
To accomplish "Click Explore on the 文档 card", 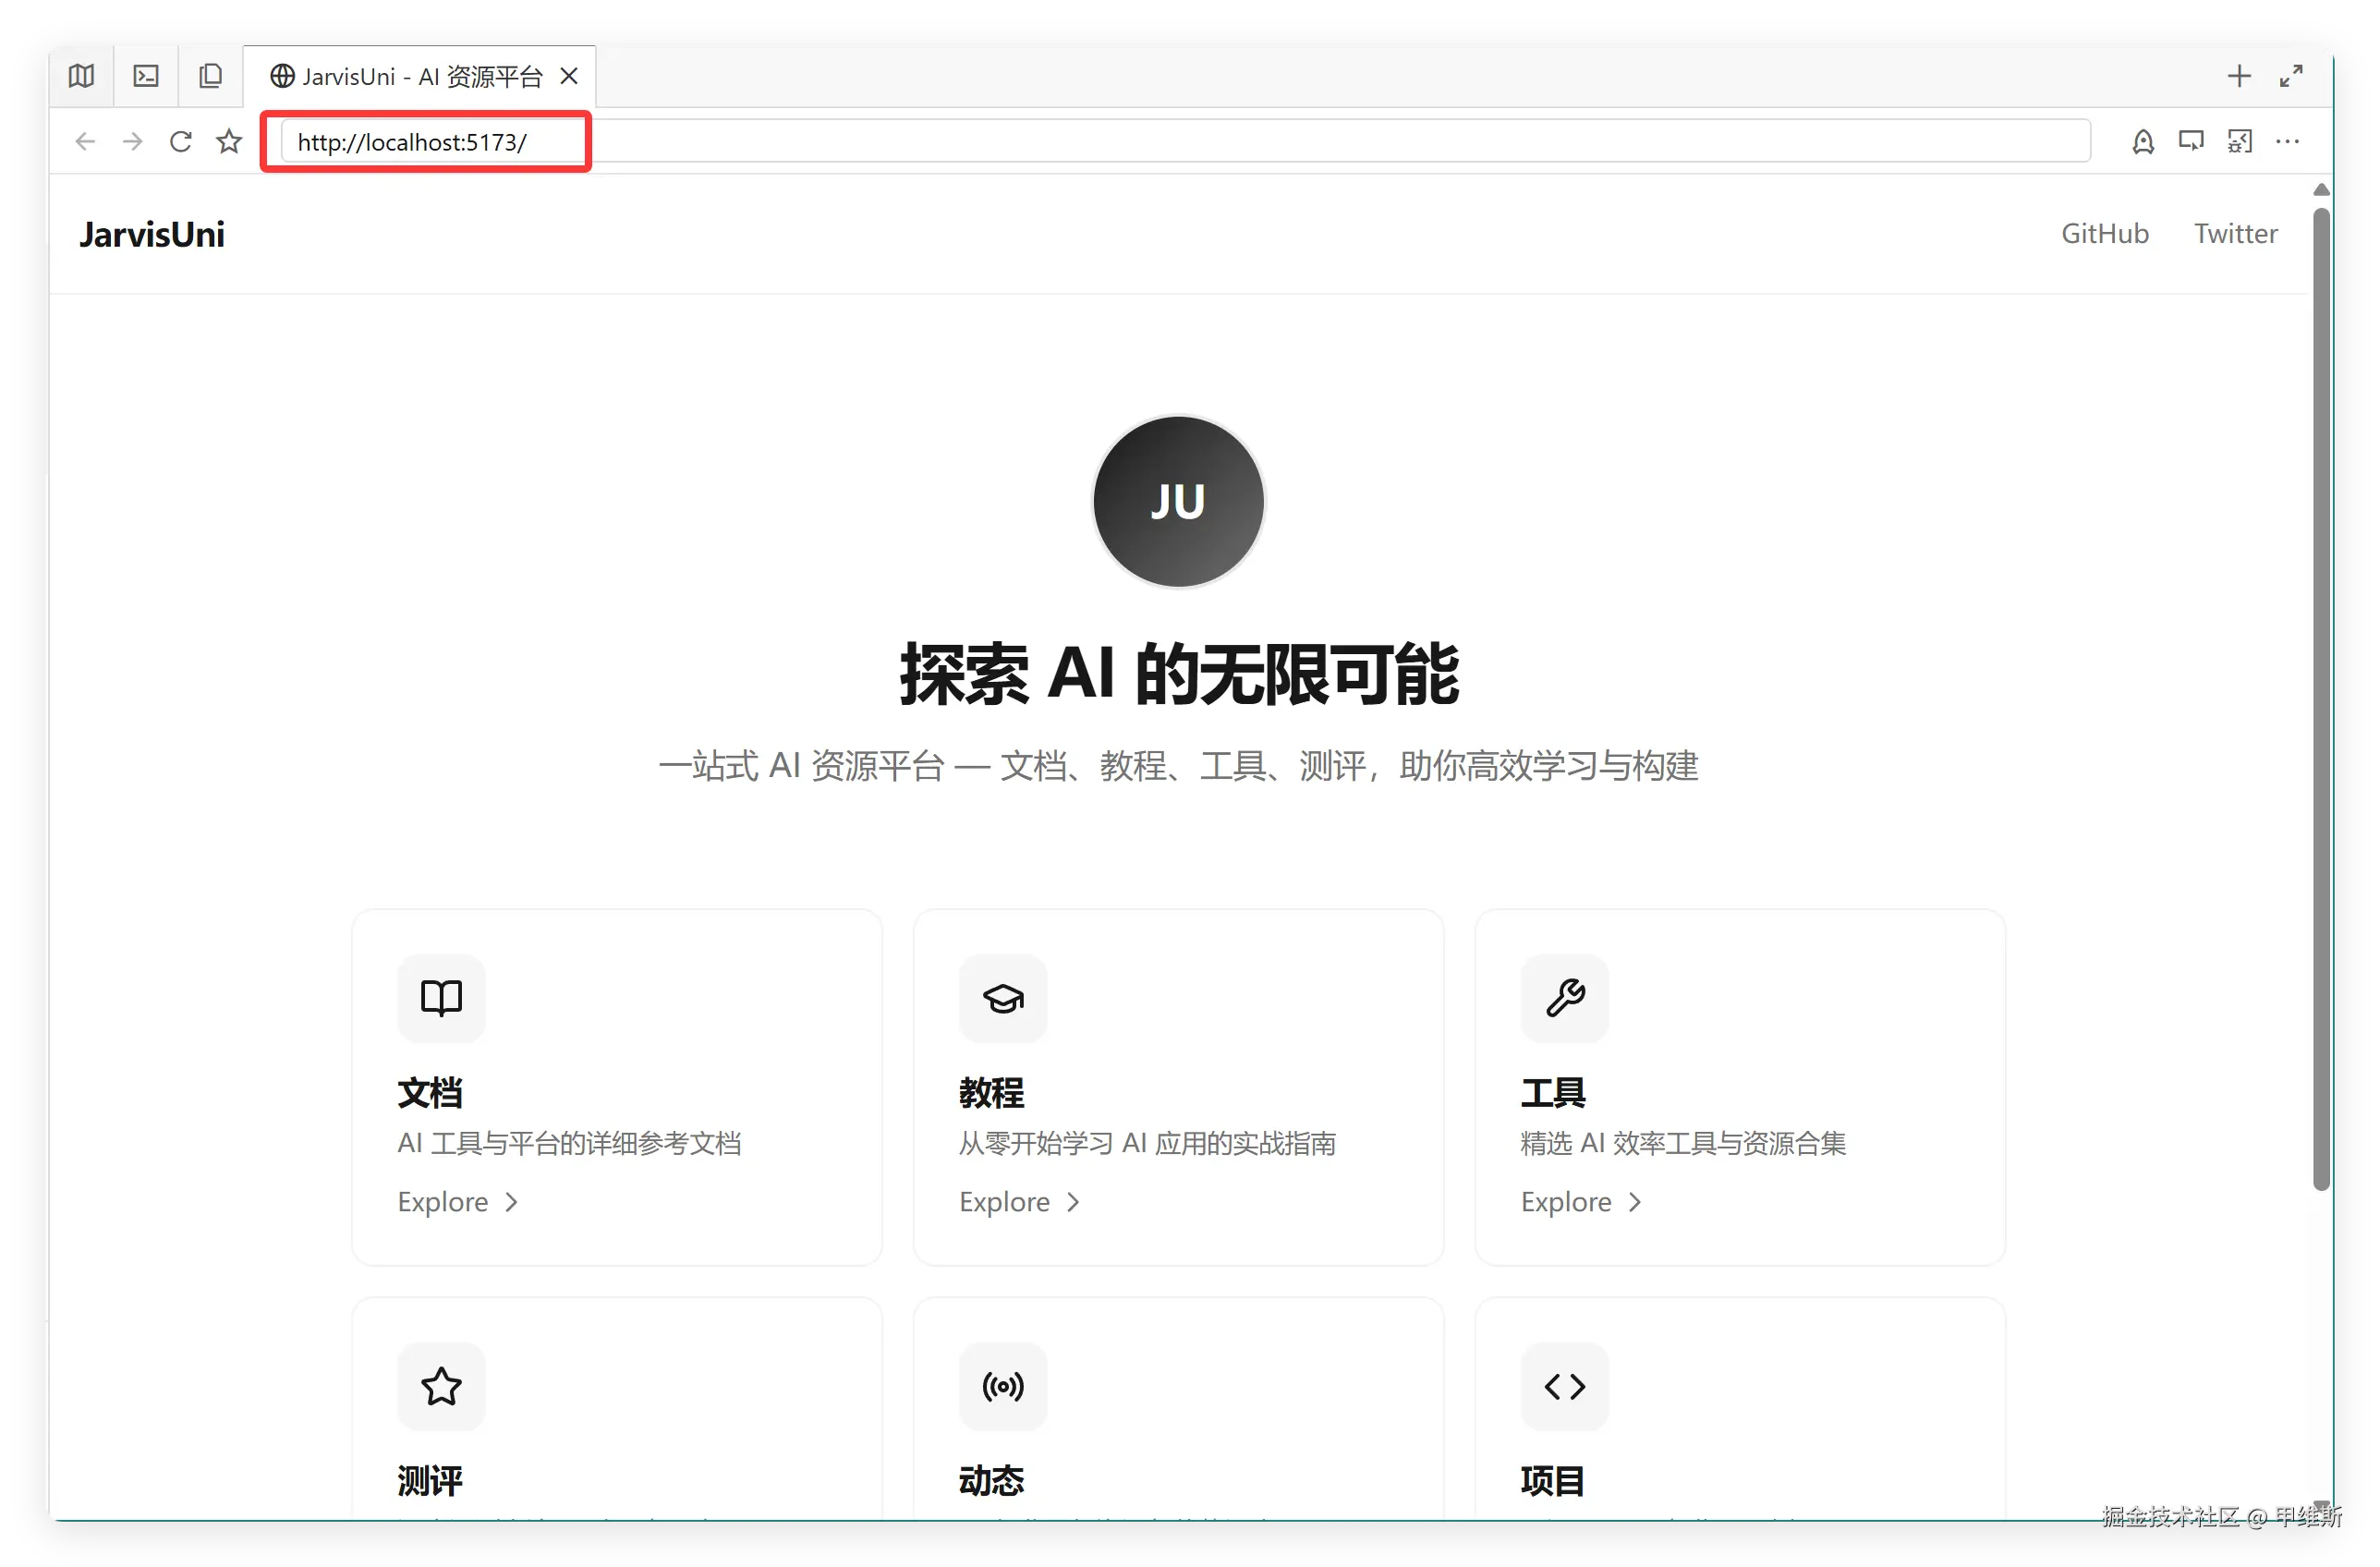I will [458, 1202].
